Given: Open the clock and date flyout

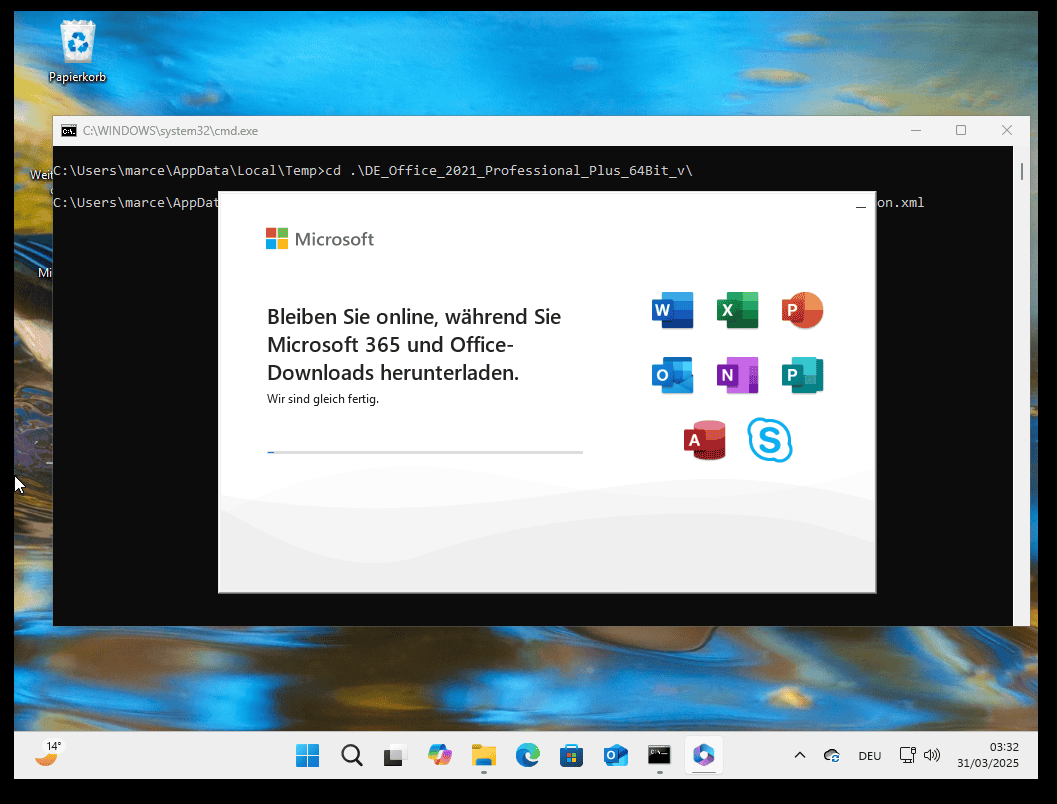Looking at the screenshot, I should (987, 755).
